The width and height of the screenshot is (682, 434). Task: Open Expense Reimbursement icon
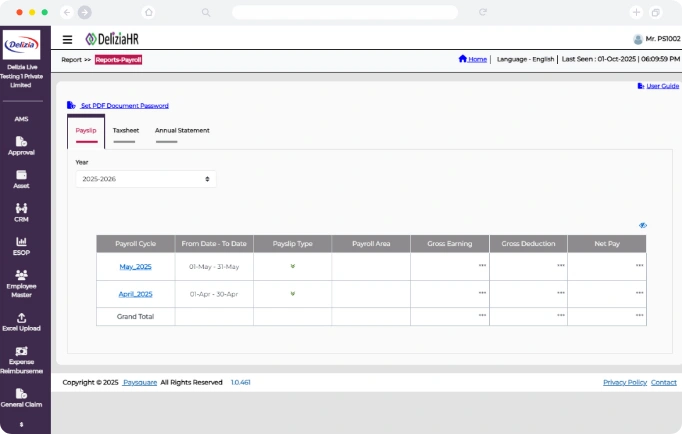21,351
